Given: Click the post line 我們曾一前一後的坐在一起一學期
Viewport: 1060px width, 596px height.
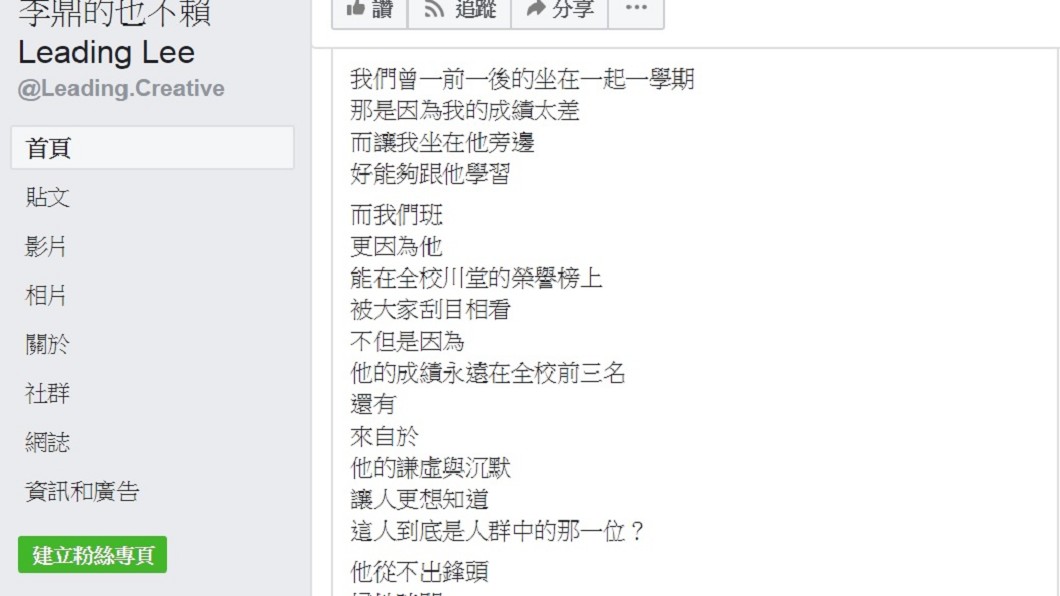Looking at the screenshot, I should click(x=522, y=79).
